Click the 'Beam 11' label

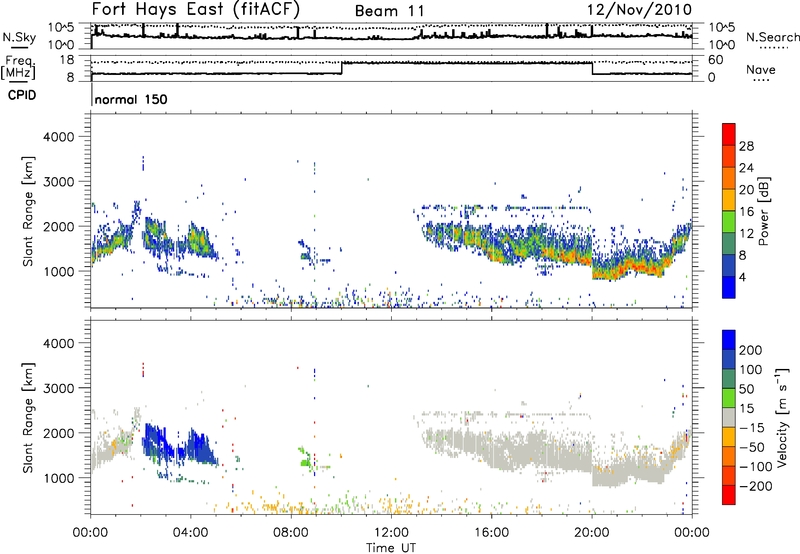[389, 11]
